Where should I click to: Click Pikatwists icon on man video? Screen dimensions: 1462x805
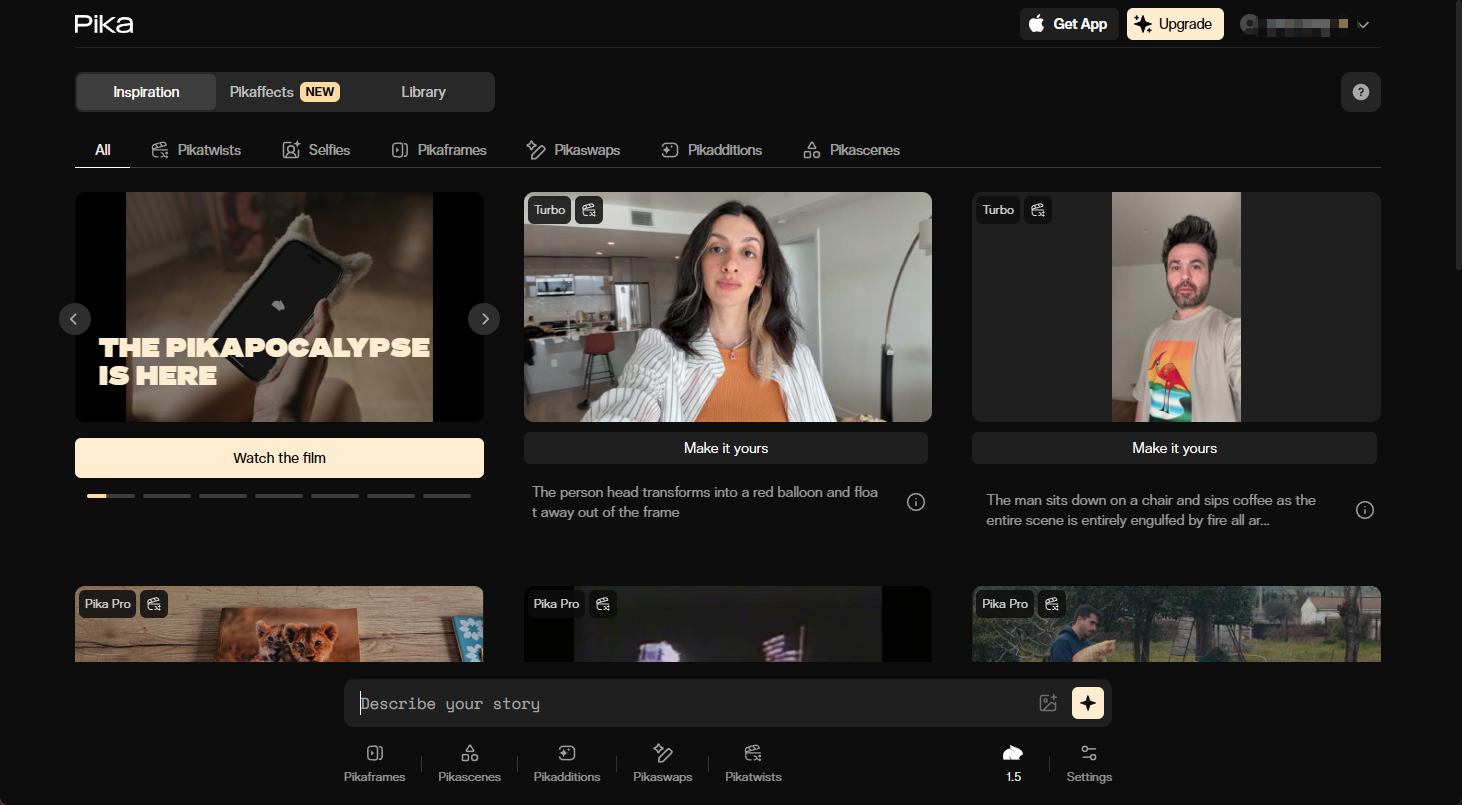coord(1038,210)
